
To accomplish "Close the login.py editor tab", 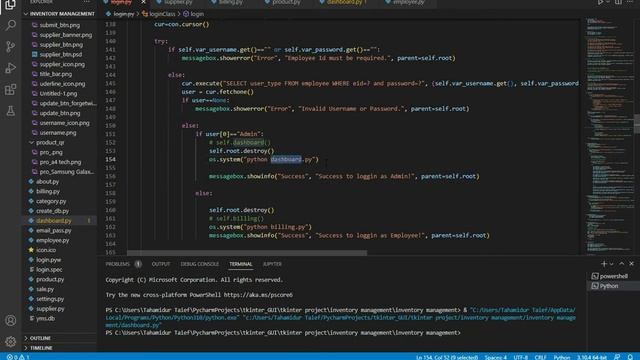I will (143, 2).
